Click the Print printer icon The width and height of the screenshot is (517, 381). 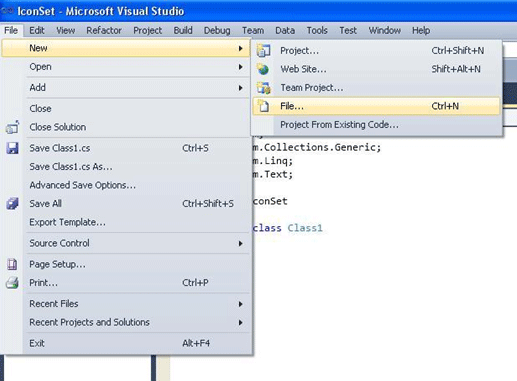[12, 283]
